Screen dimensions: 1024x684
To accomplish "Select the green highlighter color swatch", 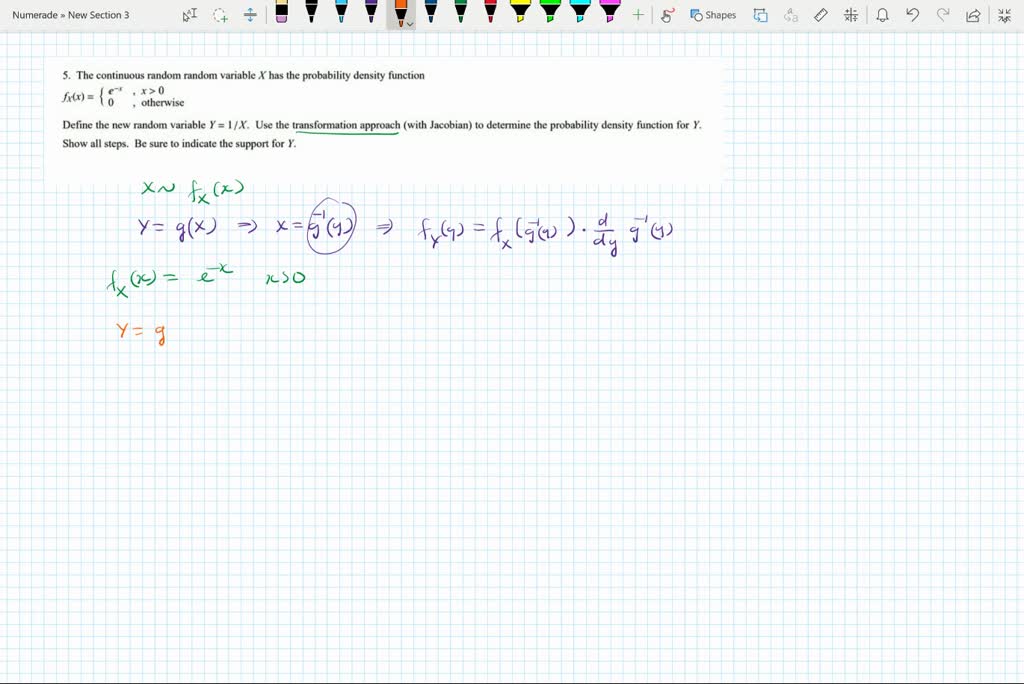I will (549, 14).
